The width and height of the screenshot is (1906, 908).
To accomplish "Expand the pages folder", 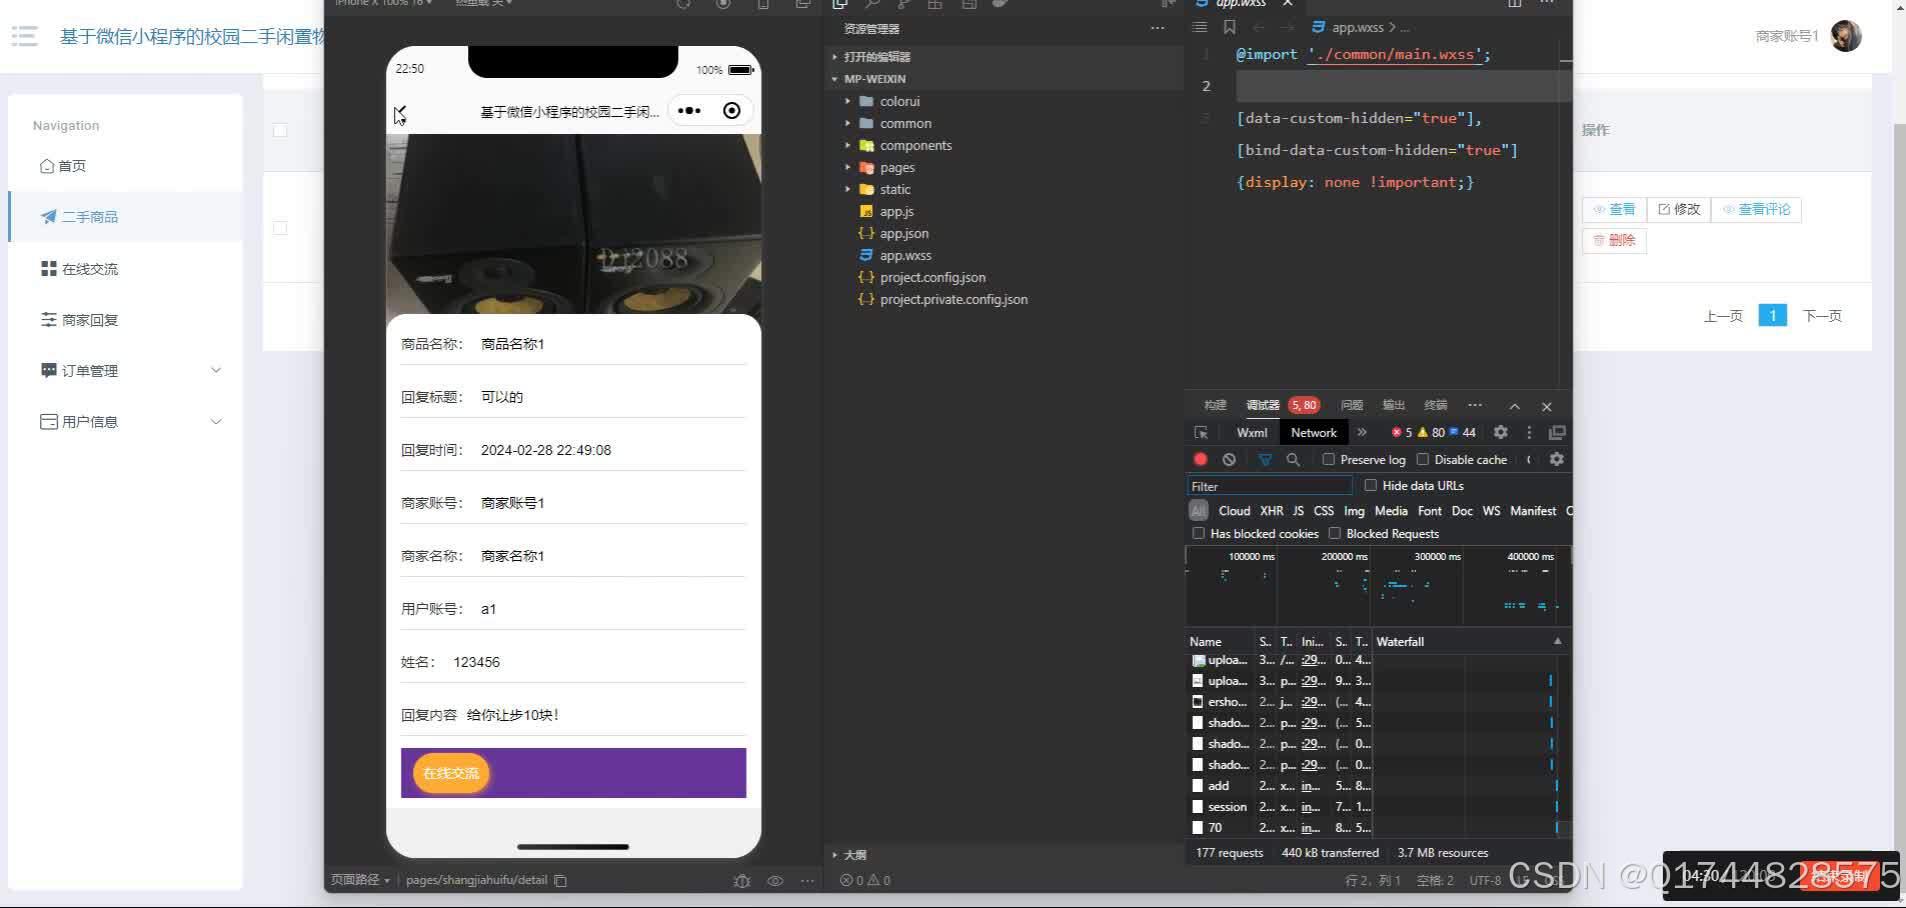I will point(887,167).
